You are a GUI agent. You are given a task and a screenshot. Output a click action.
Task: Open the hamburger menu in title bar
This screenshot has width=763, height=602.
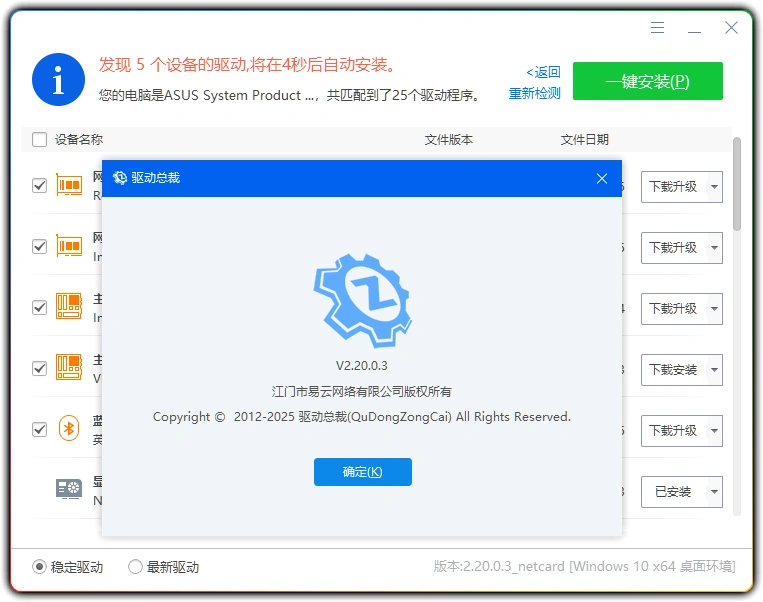(657, 27)
